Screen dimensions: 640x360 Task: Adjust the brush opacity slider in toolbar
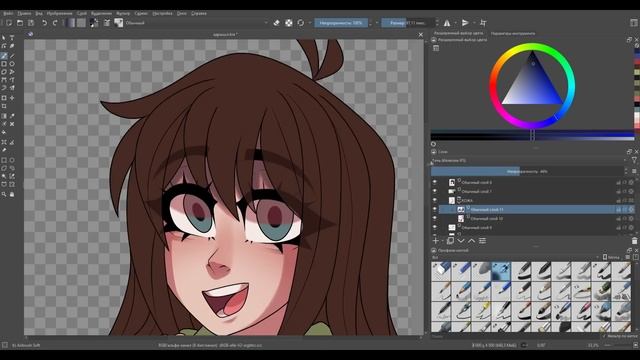coord(341,23)
